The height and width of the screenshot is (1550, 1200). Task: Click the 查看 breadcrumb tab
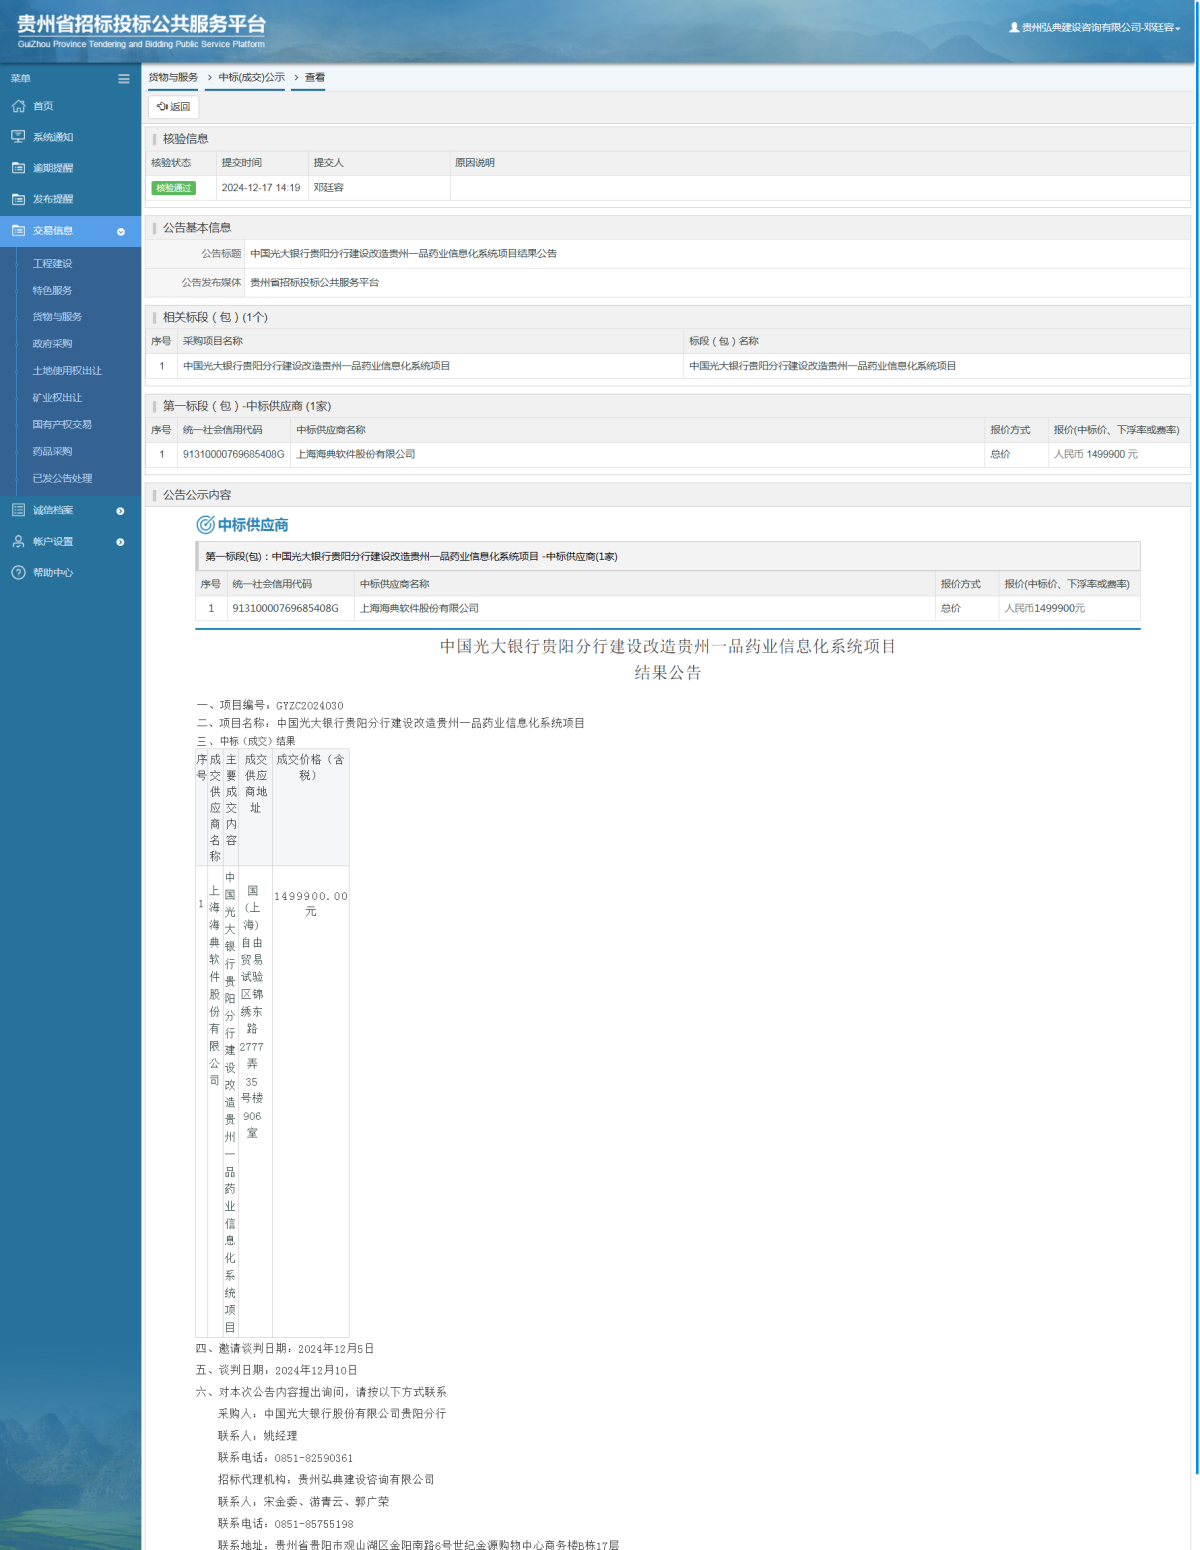(x=315, y=78)
